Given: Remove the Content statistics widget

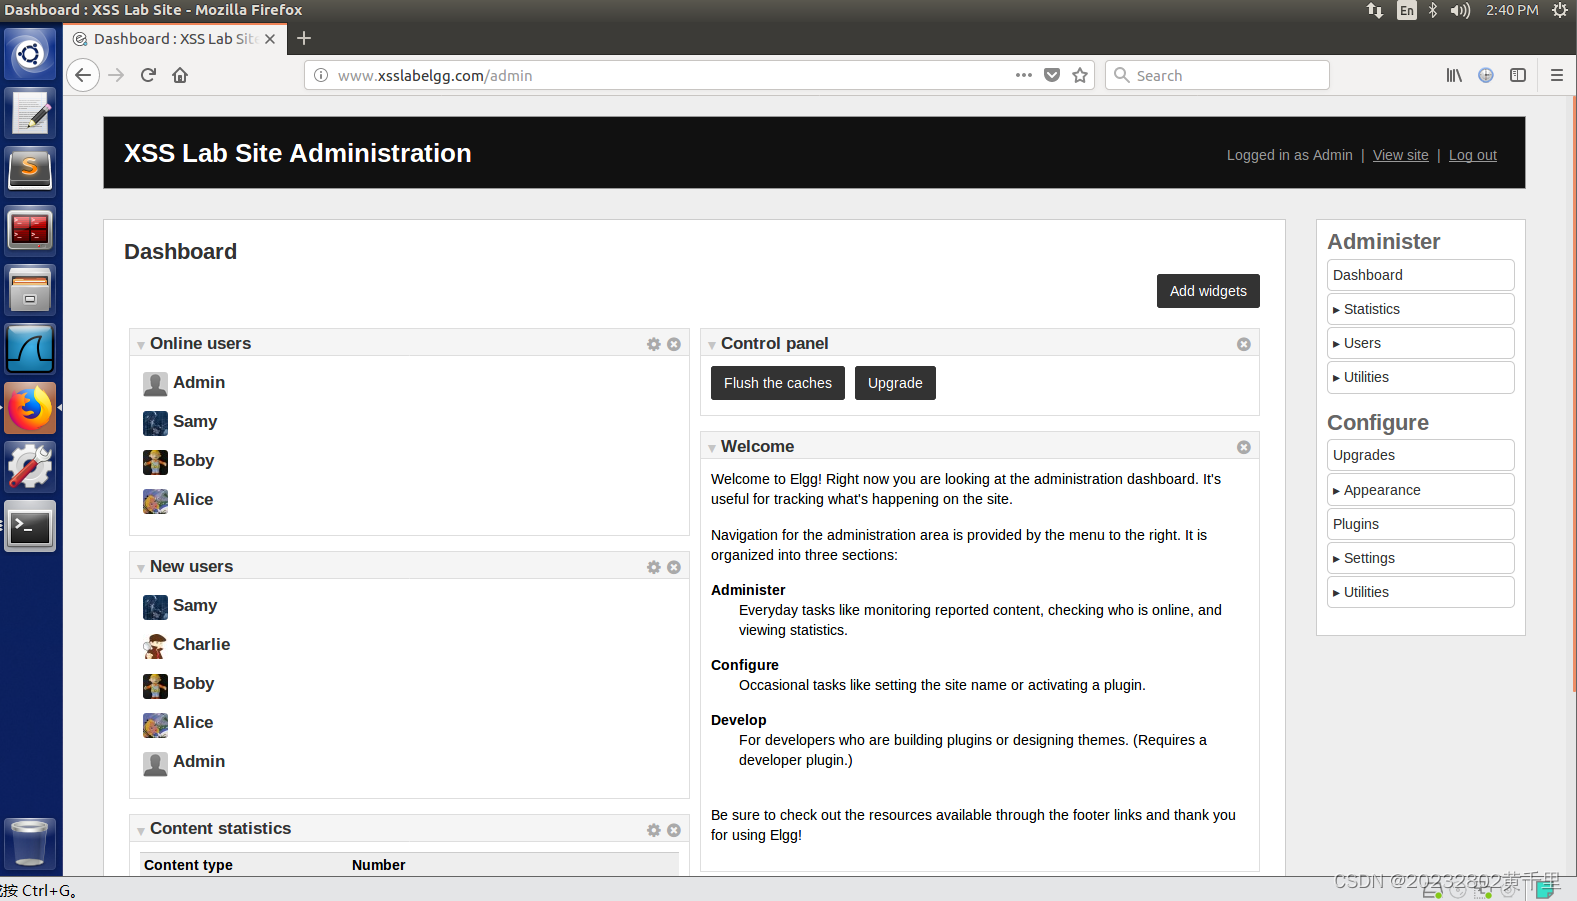Looking at the screenshot, I should (674, 830).
